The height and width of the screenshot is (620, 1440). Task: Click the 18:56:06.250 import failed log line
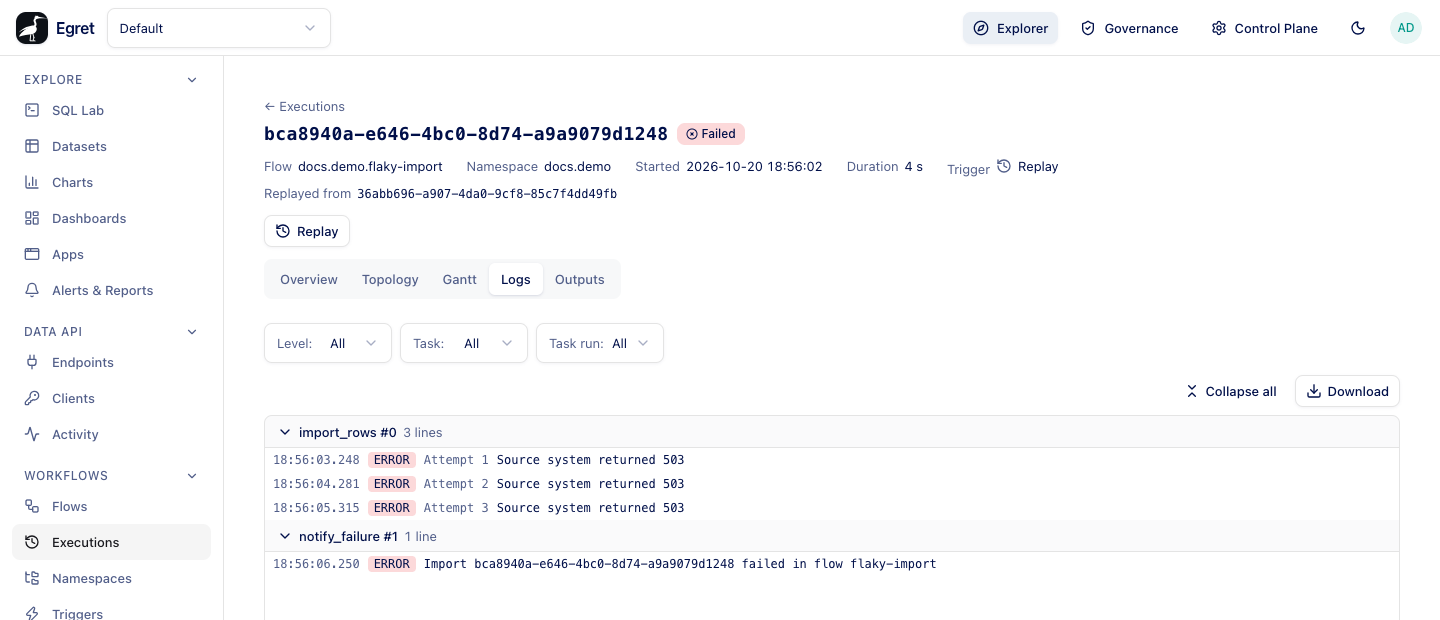[x=831, y=564]
